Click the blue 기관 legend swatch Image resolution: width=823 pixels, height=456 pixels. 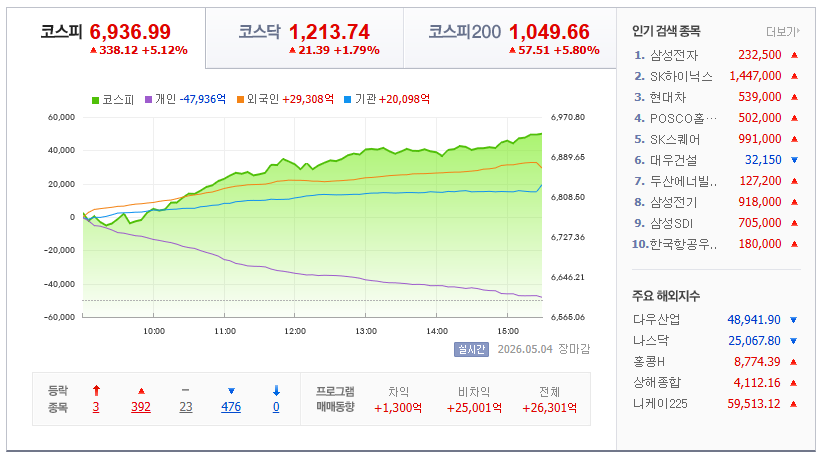coord(347,100)
